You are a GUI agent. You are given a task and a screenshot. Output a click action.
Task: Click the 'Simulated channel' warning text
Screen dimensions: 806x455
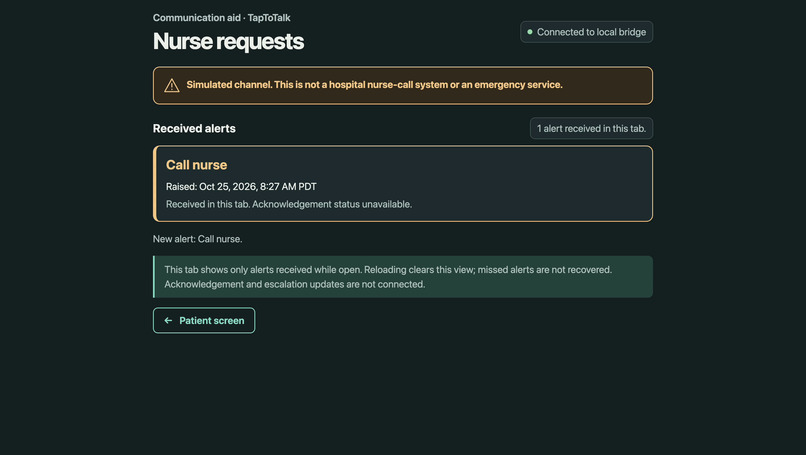374,85
